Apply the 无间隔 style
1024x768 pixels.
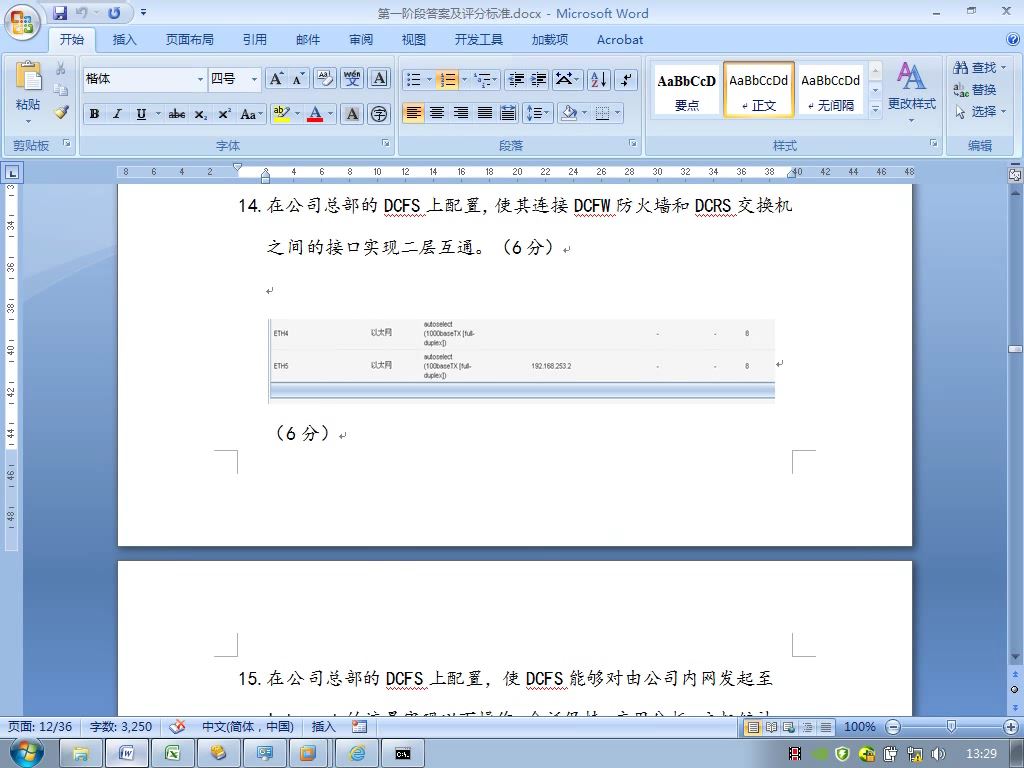pos(830,91)
